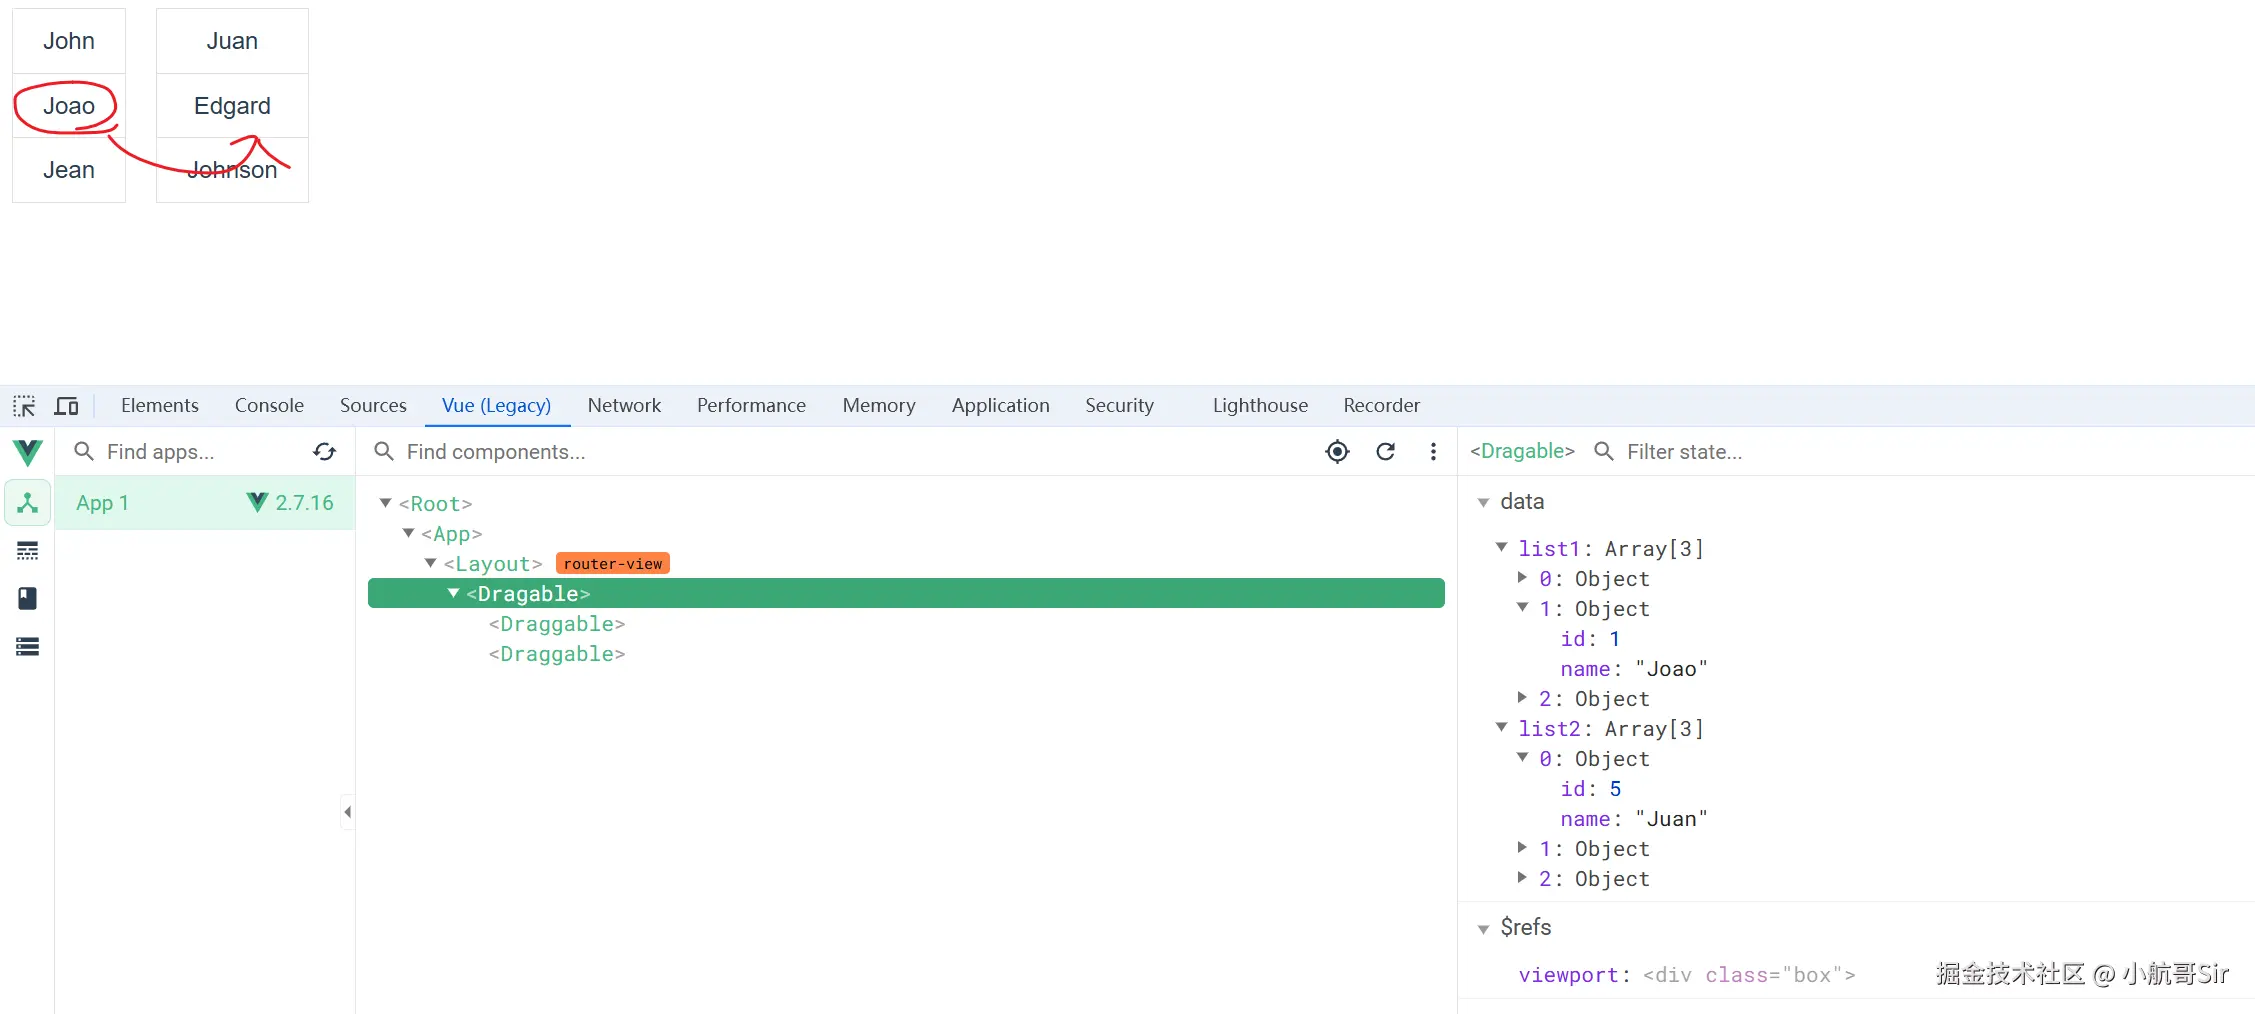Collapse the list2 array
This screenshot has width=2255, height=1014.
point(1502,727)
